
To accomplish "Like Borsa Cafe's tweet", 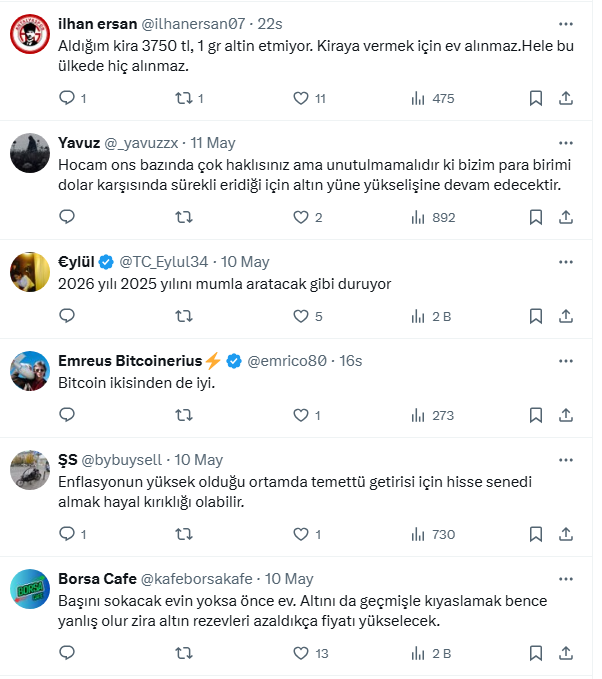I will (301, 653).
